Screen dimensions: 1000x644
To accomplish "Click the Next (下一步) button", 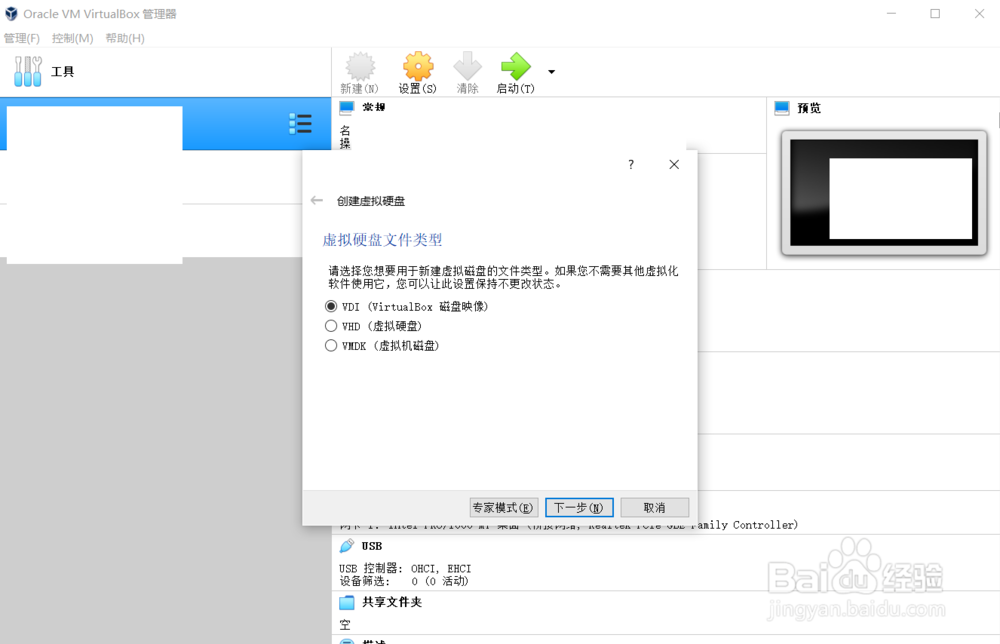I will click(579, 508).
